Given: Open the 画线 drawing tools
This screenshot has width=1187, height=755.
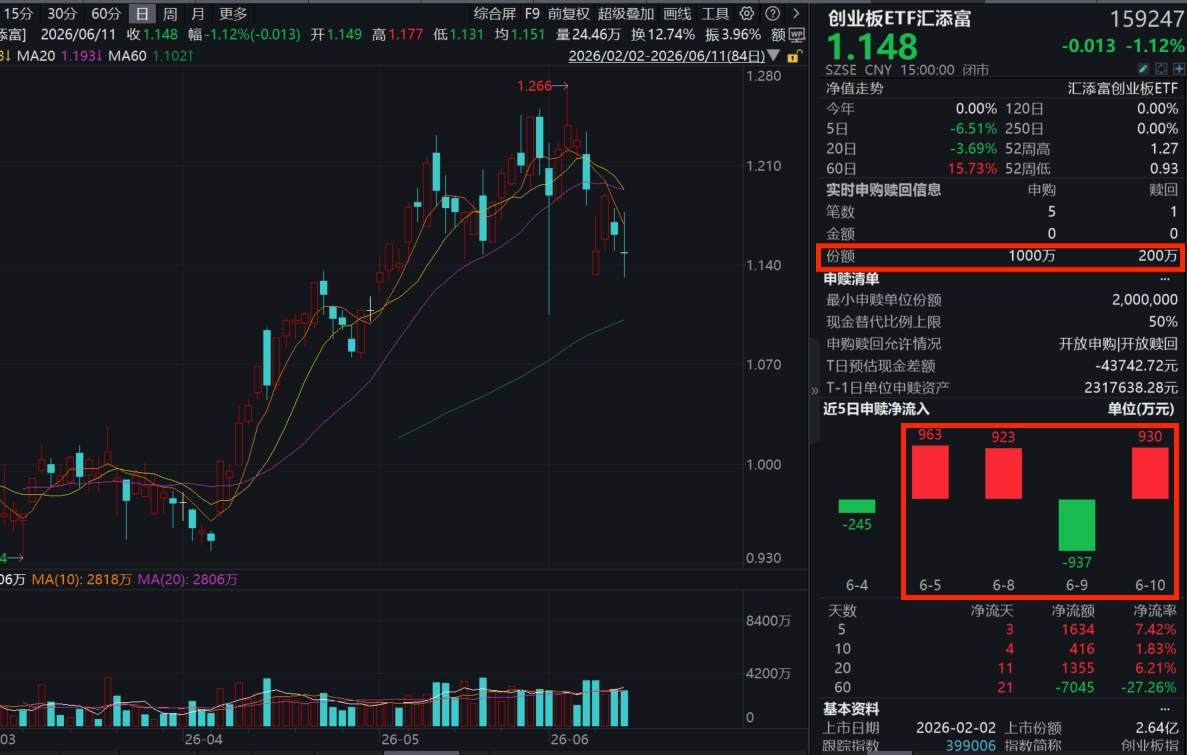Looking at the screenshot, I should click(x=678, y=14).
